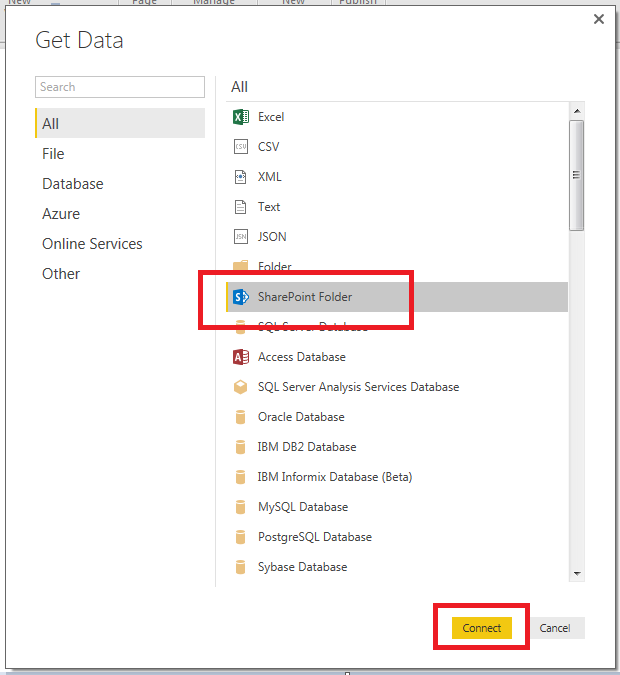Click the Access Database icon
The height and width of the screenshot is (675, 620).
(241, 357)
